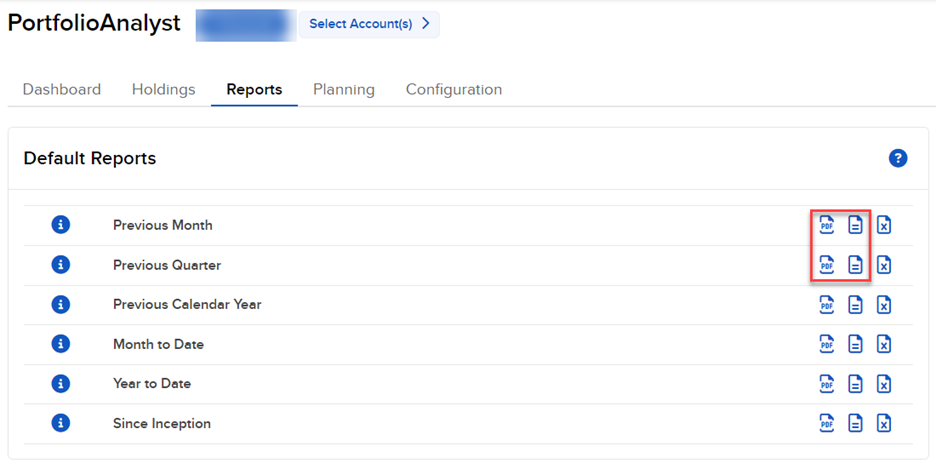The height and width of the screenshot is (463, 936).
Task: Download the Month to Date PDF report
Action: (x=826, y=344)
